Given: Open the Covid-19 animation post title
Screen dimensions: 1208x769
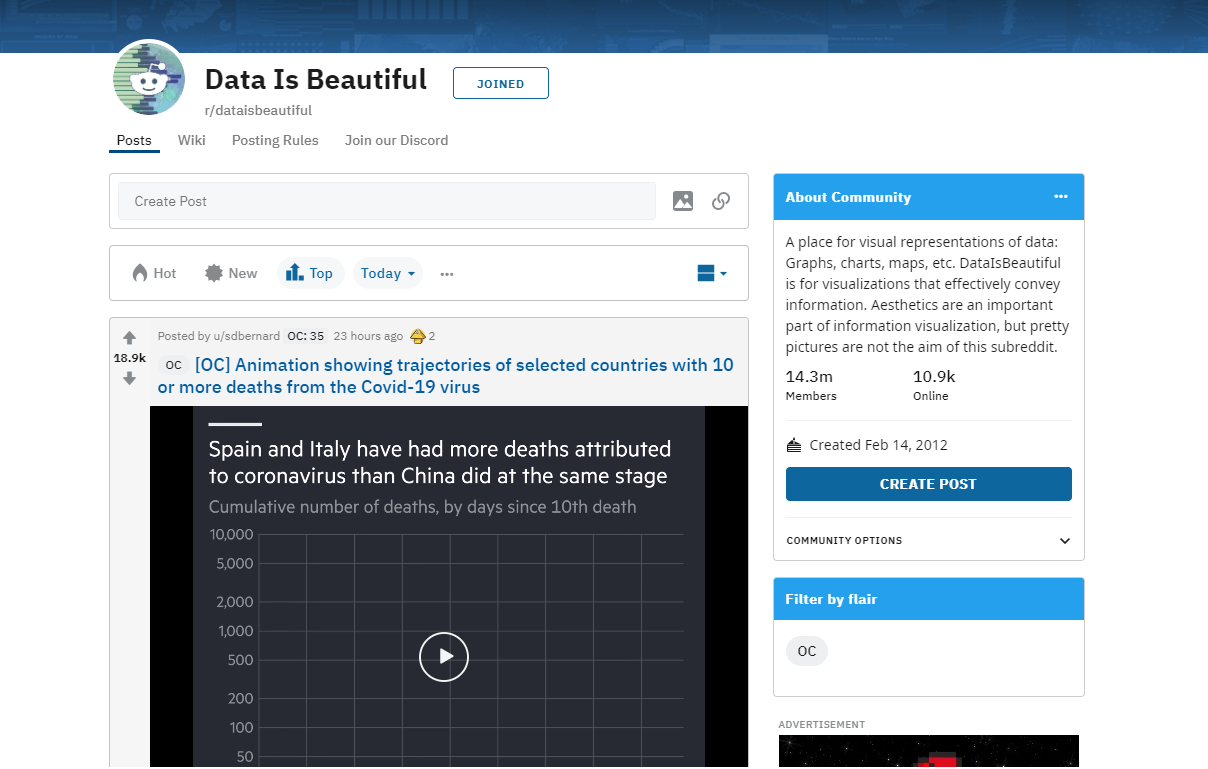Looking at the screenshot, I should pyautogui.click(x=446, y=376).
